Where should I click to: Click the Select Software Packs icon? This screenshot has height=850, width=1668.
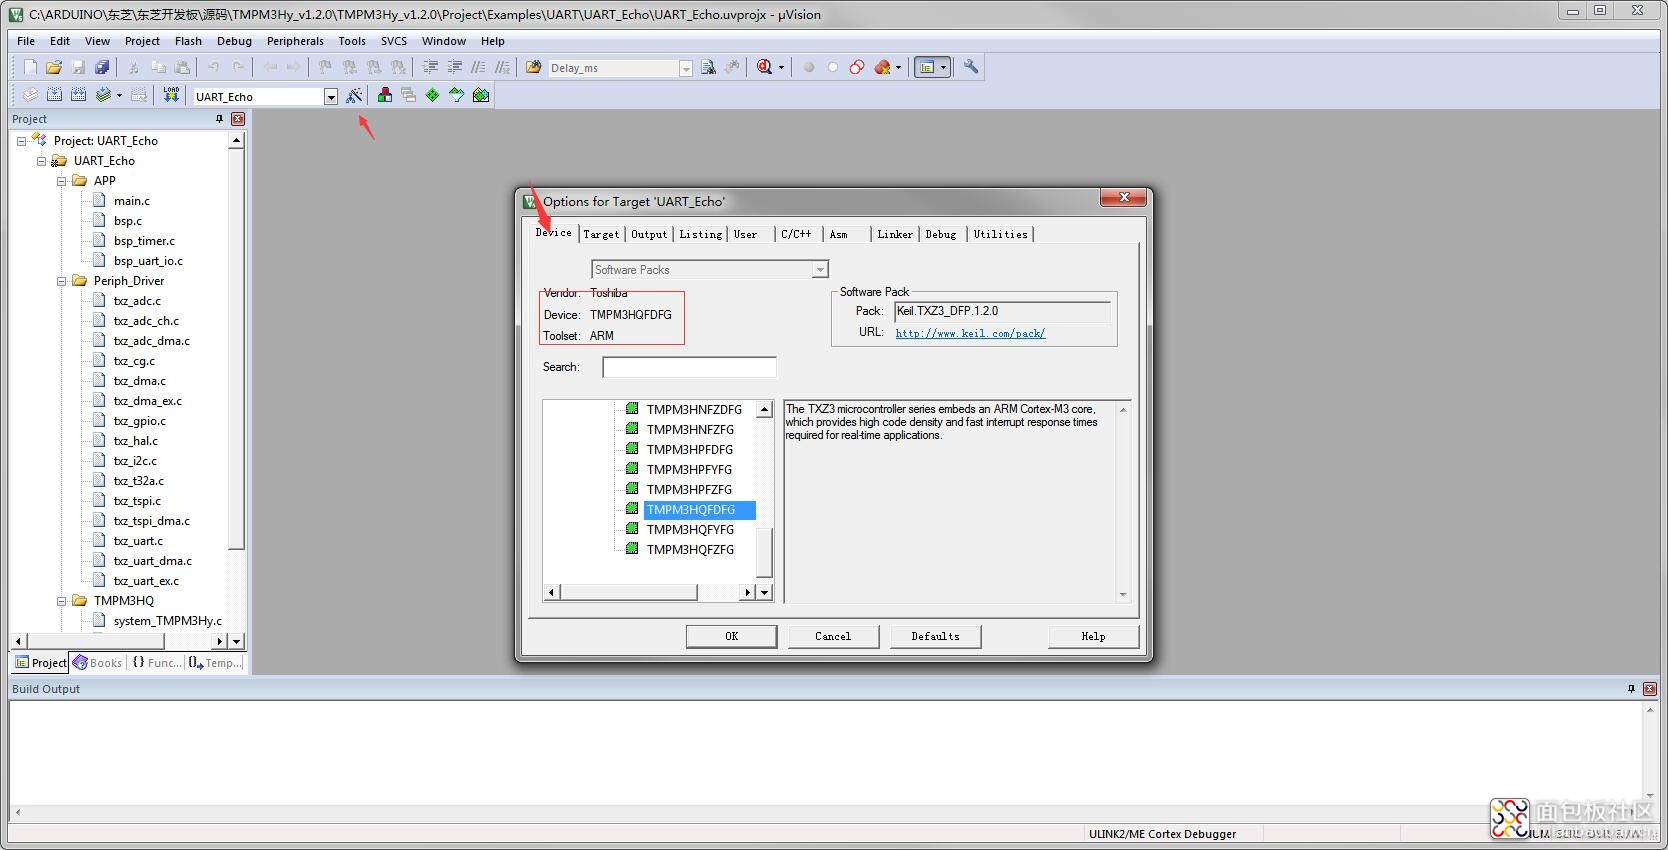click(456, 95)
